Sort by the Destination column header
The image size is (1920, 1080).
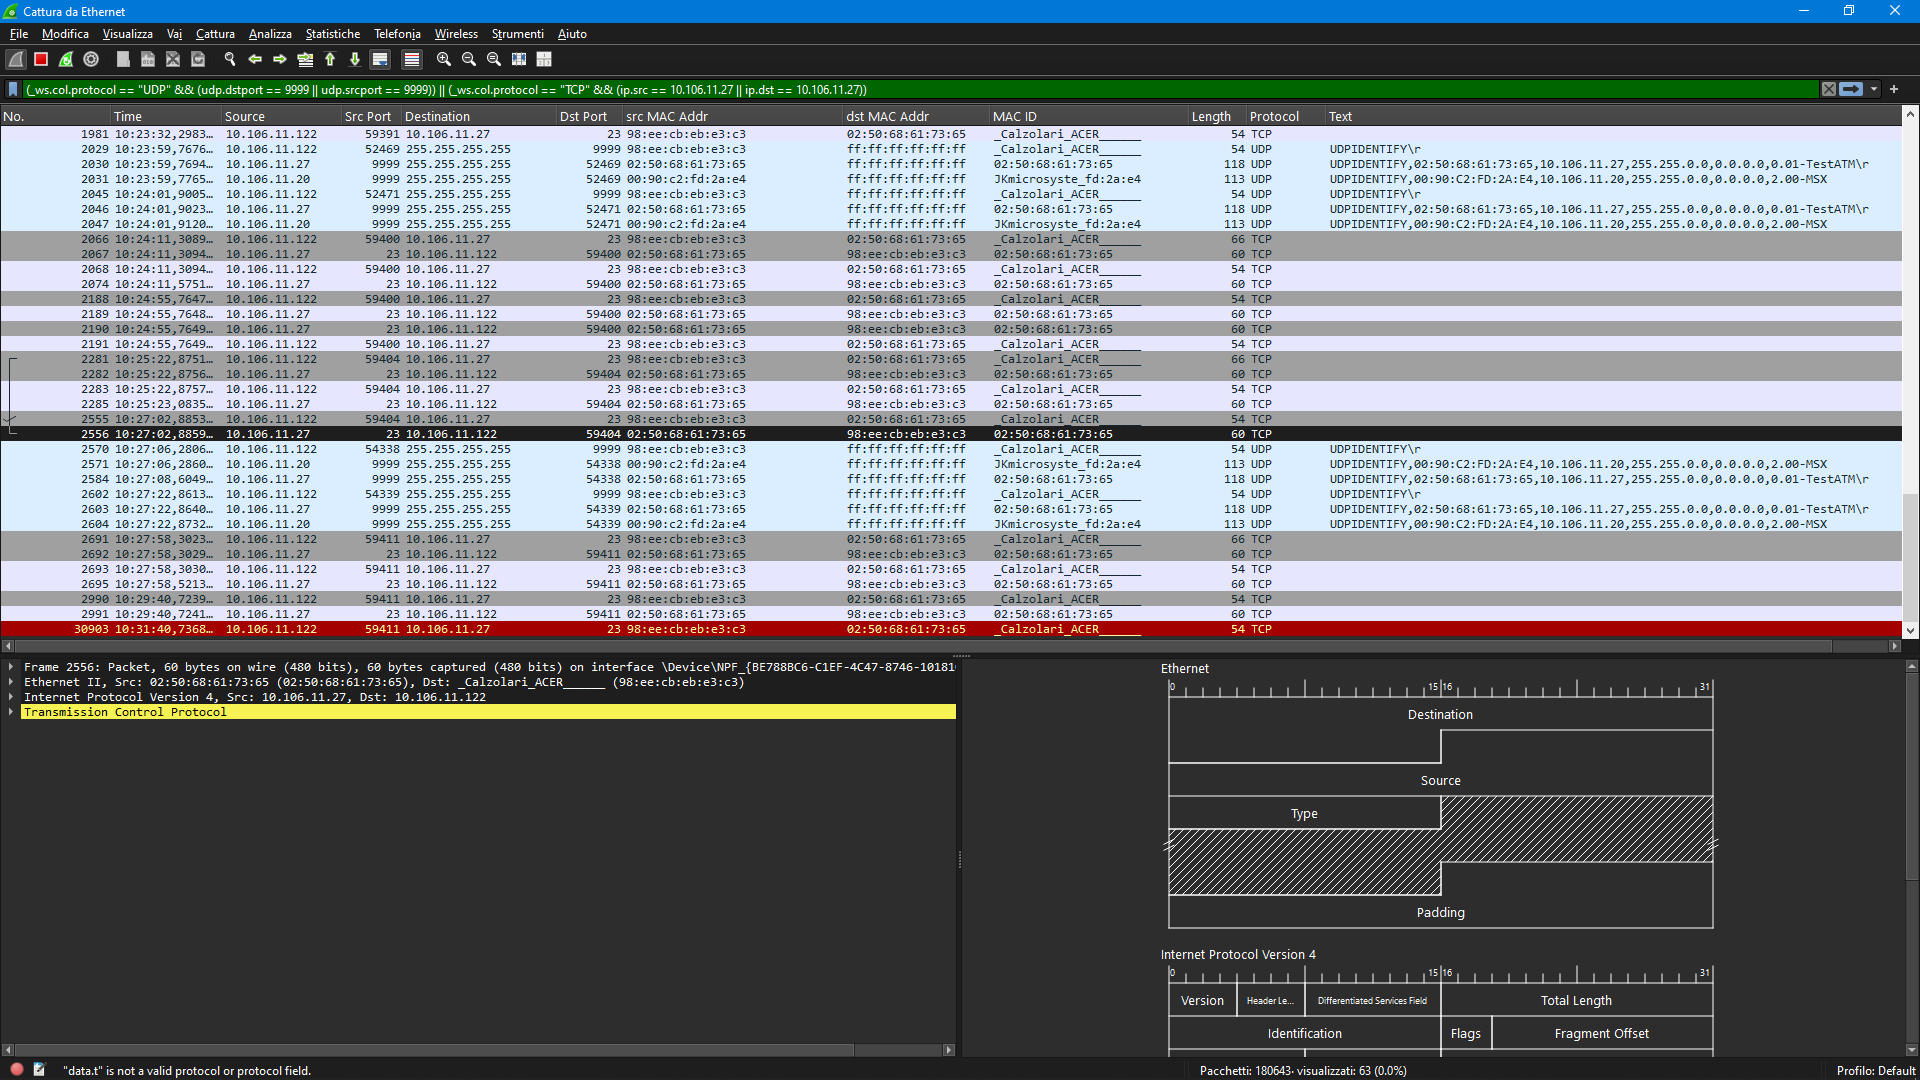pyautogui.click(x=479, y=117)
